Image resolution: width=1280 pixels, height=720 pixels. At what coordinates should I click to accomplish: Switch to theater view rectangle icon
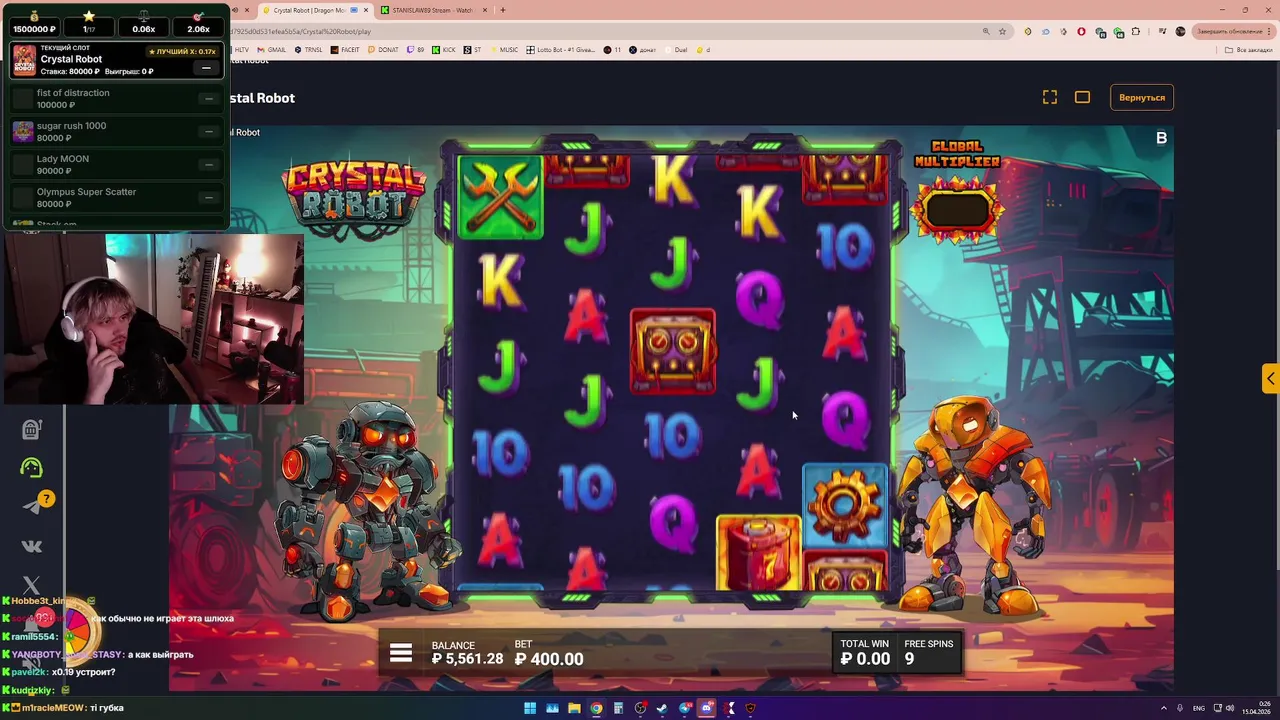(x=1082, y=97)
